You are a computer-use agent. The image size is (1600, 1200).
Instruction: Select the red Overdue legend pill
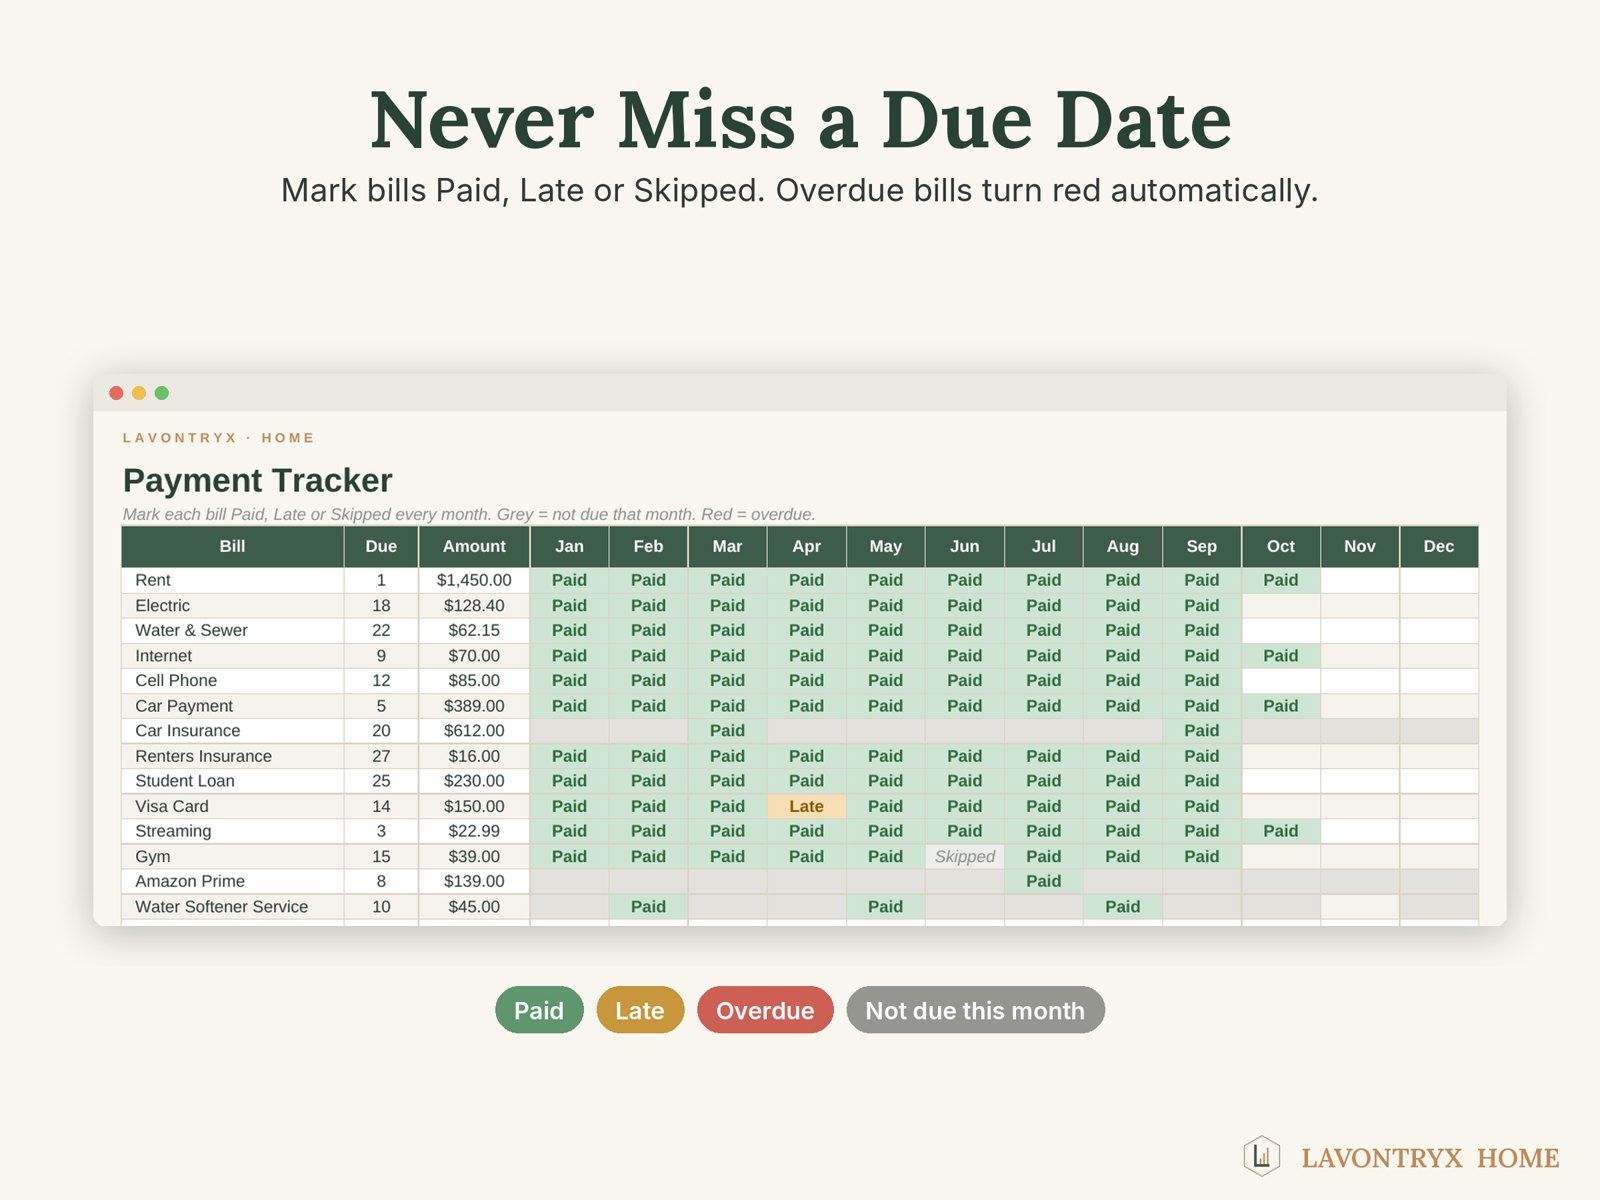[x=765, y=1010]
